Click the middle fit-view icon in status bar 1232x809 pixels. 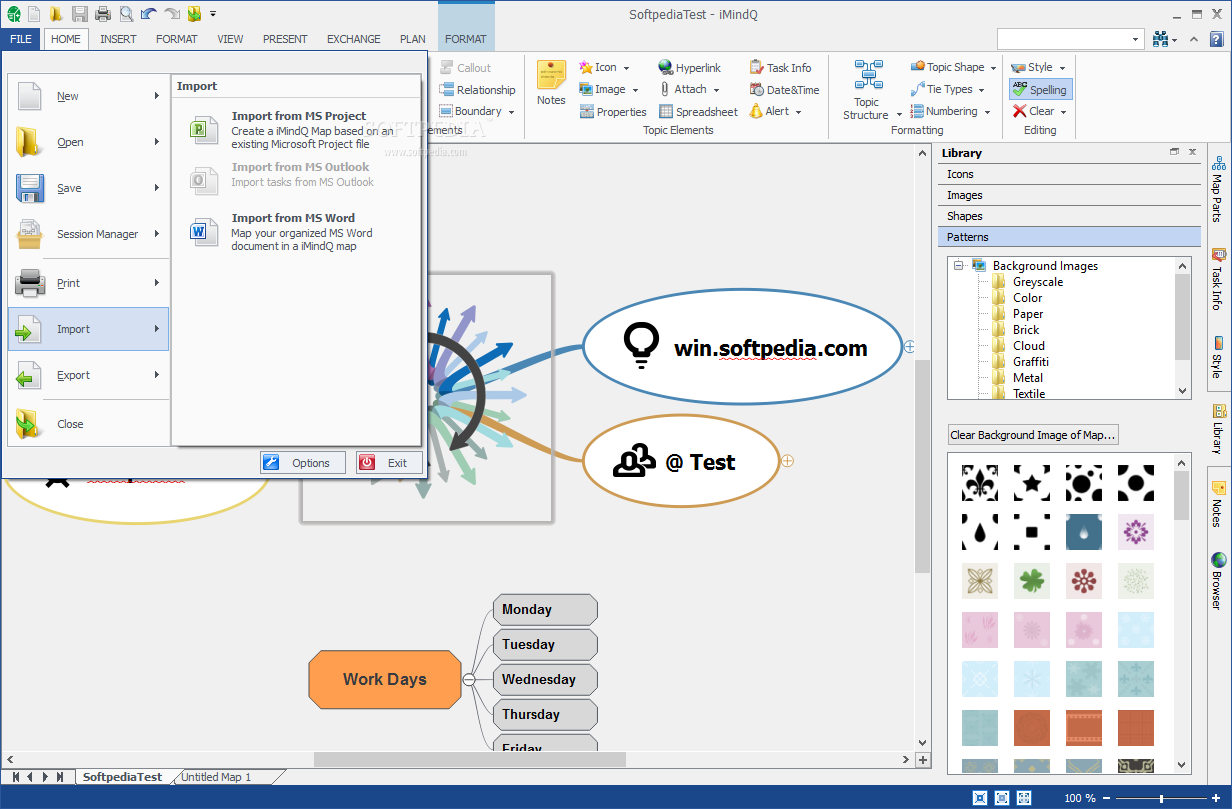(x=1001, y=798)
